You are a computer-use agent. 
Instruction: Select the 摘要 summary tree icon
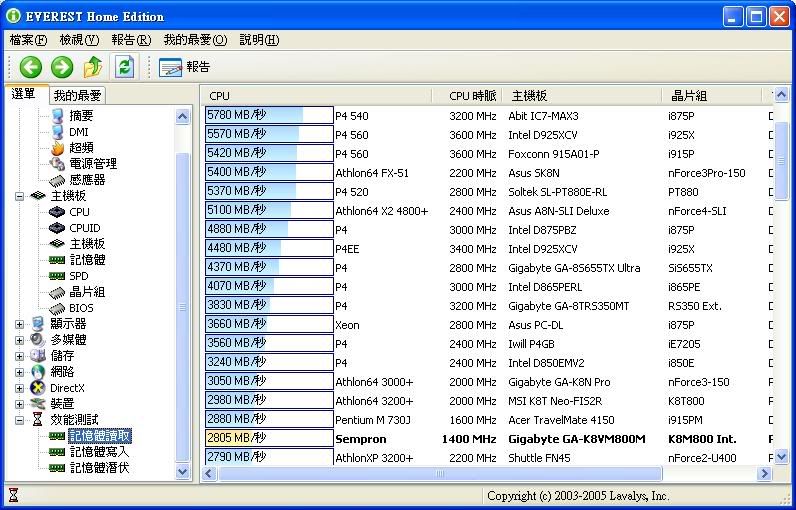tap(58, 116)
